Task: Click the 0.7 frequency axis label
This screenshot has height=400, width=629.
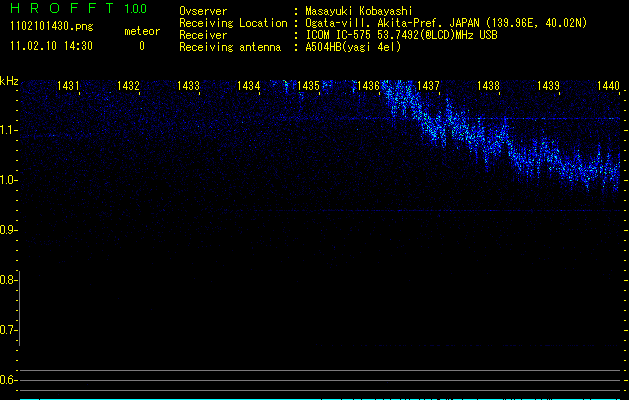Action: click(x=9, y=330)
